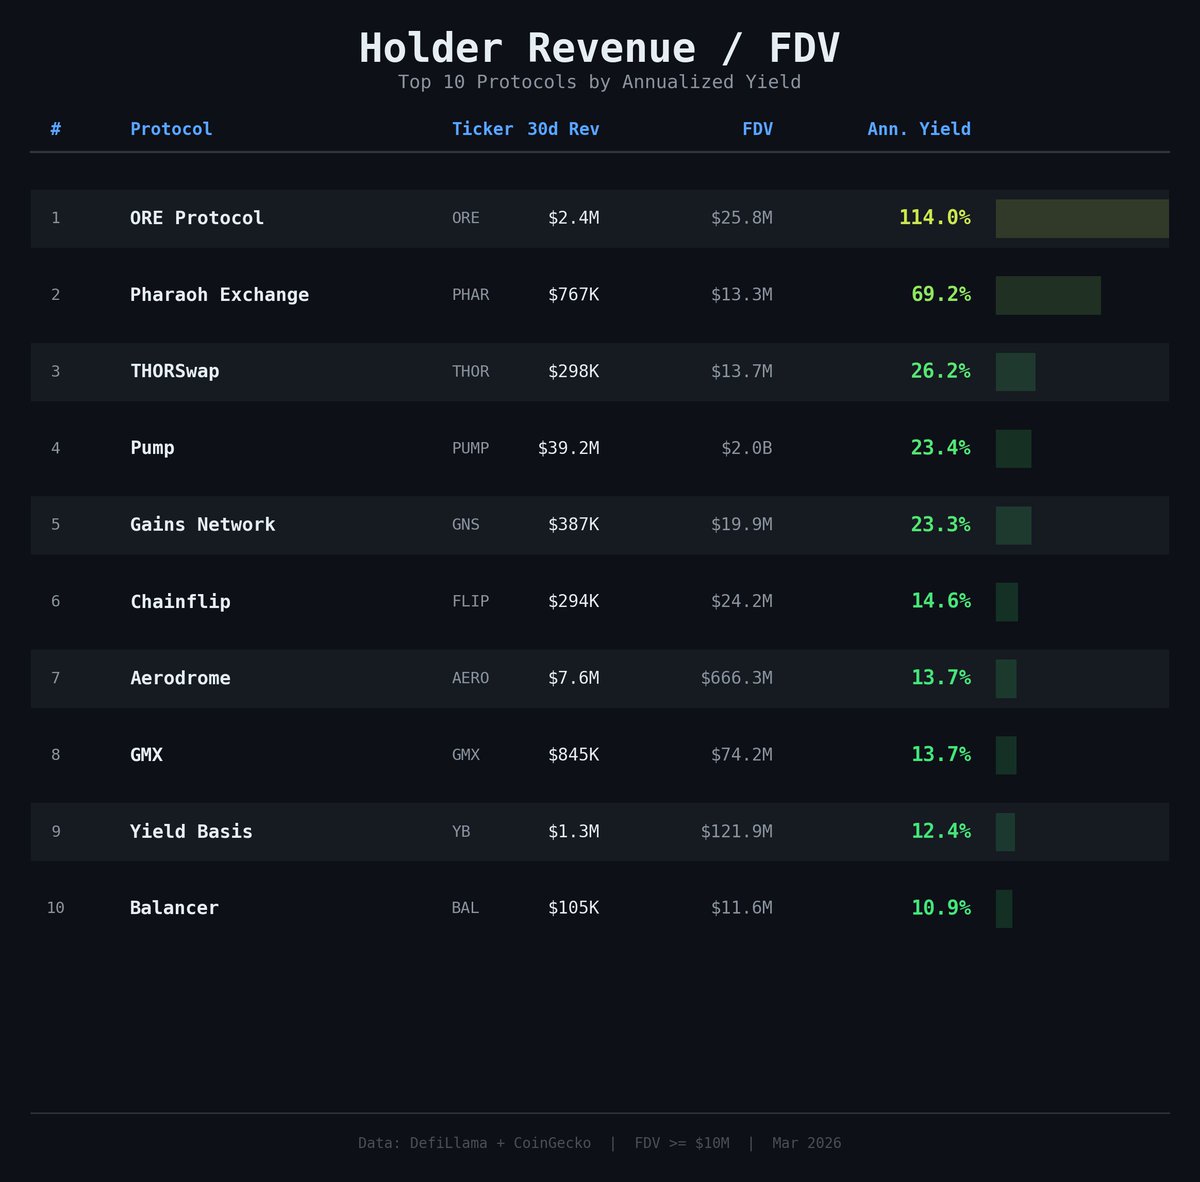
Task: Click the Protocol column header
Action: tap(171, 129)
